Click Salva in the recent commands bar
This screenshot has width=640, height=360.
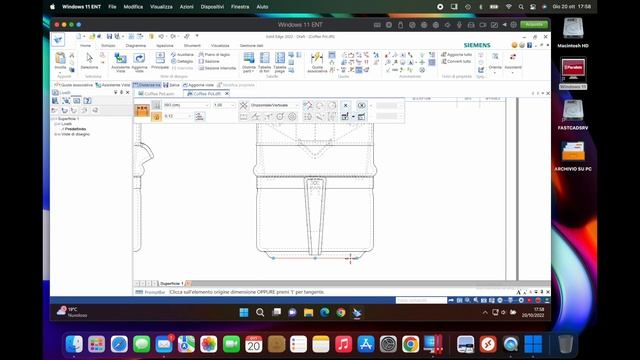pyautogui.click(x=171, y=85)
